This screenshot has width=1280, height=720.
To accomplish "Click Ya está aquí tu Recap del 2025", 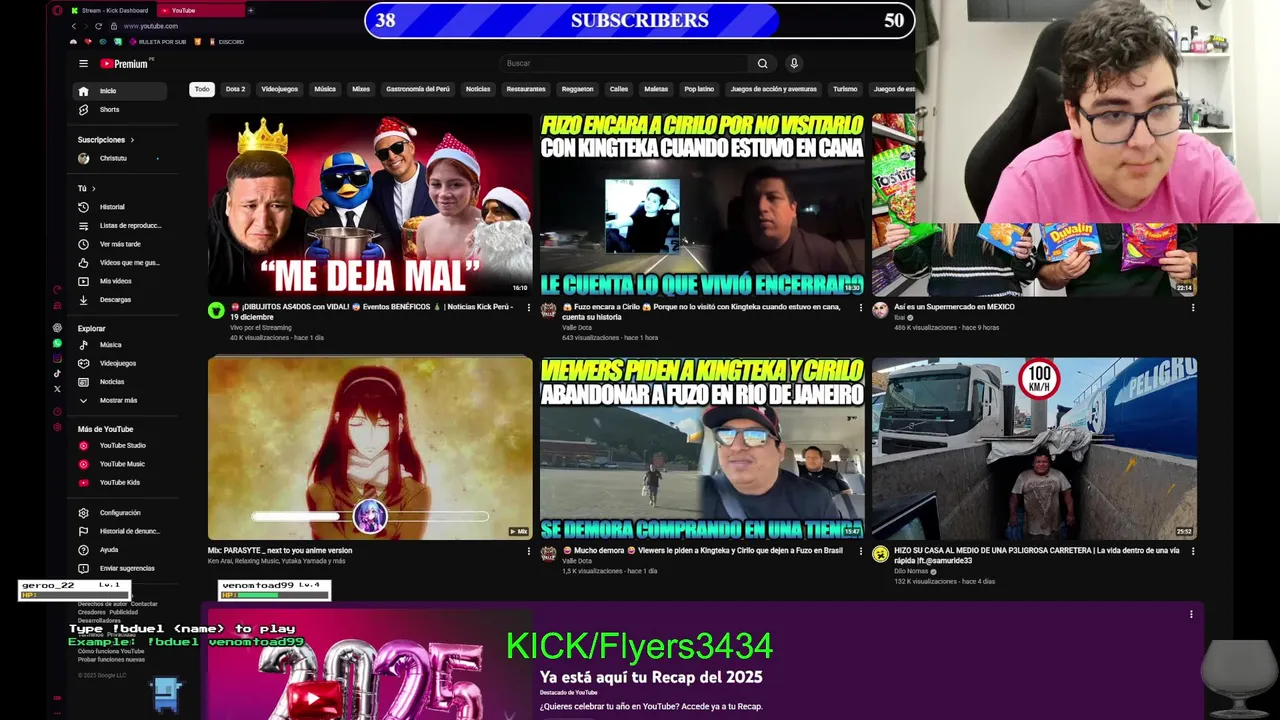I will pos(651,677).
